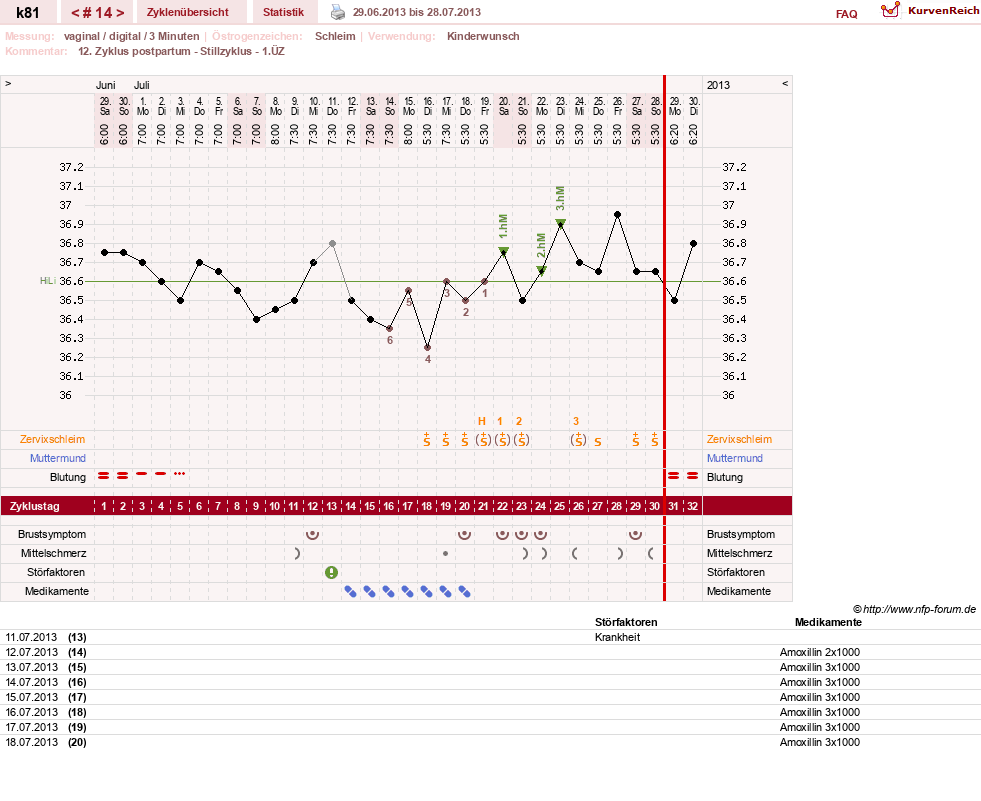Click the green Störfaktoren exclamation icon
Image resolution: width=981 pixels, height=801 pixels.
(x=332, y=572)
